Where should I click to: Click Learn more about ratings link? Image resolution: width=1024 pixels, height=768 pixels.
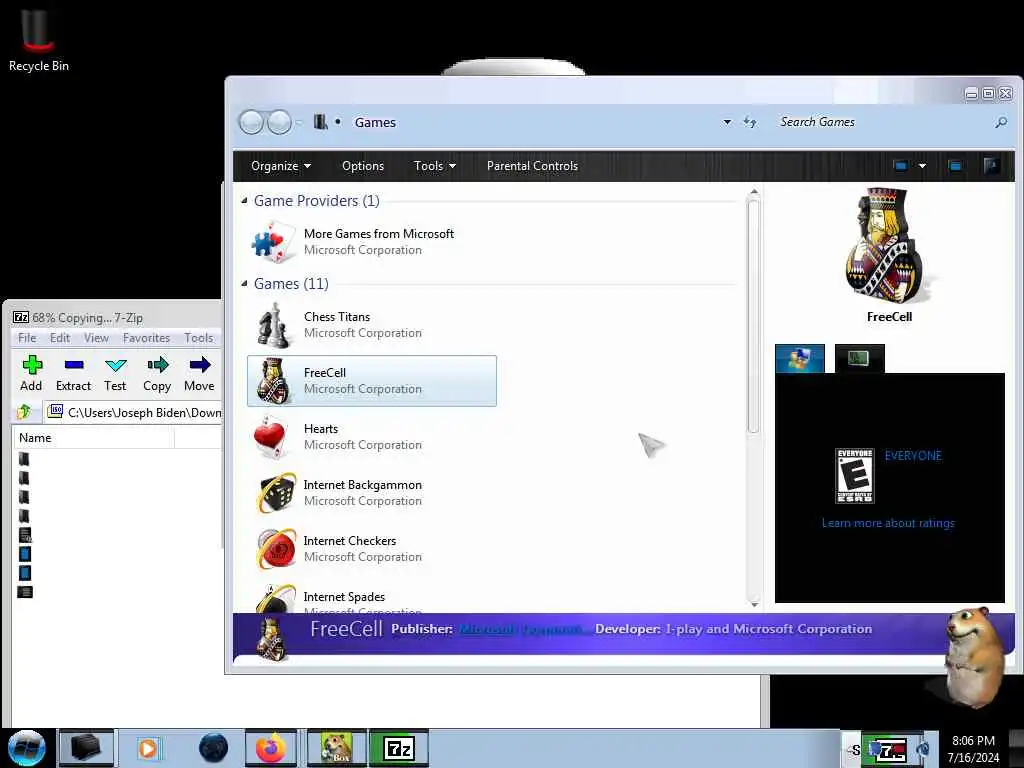(888, 523)
